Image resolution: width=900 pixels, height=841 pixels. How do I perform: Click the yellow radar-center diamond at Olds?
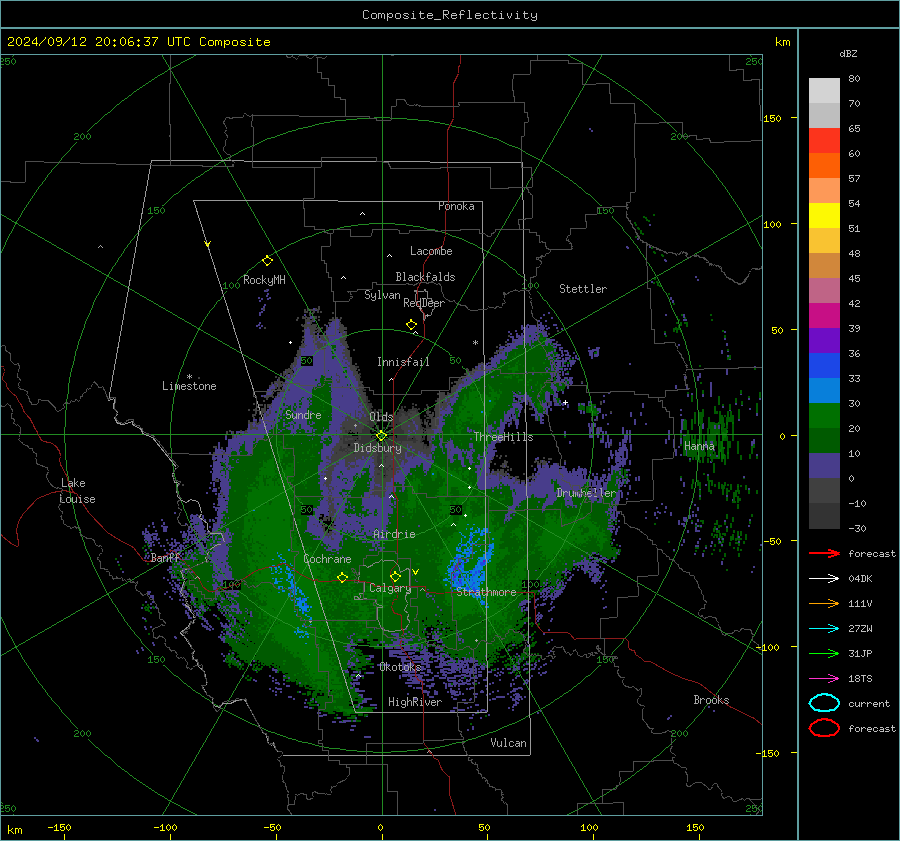coord(381,436)
